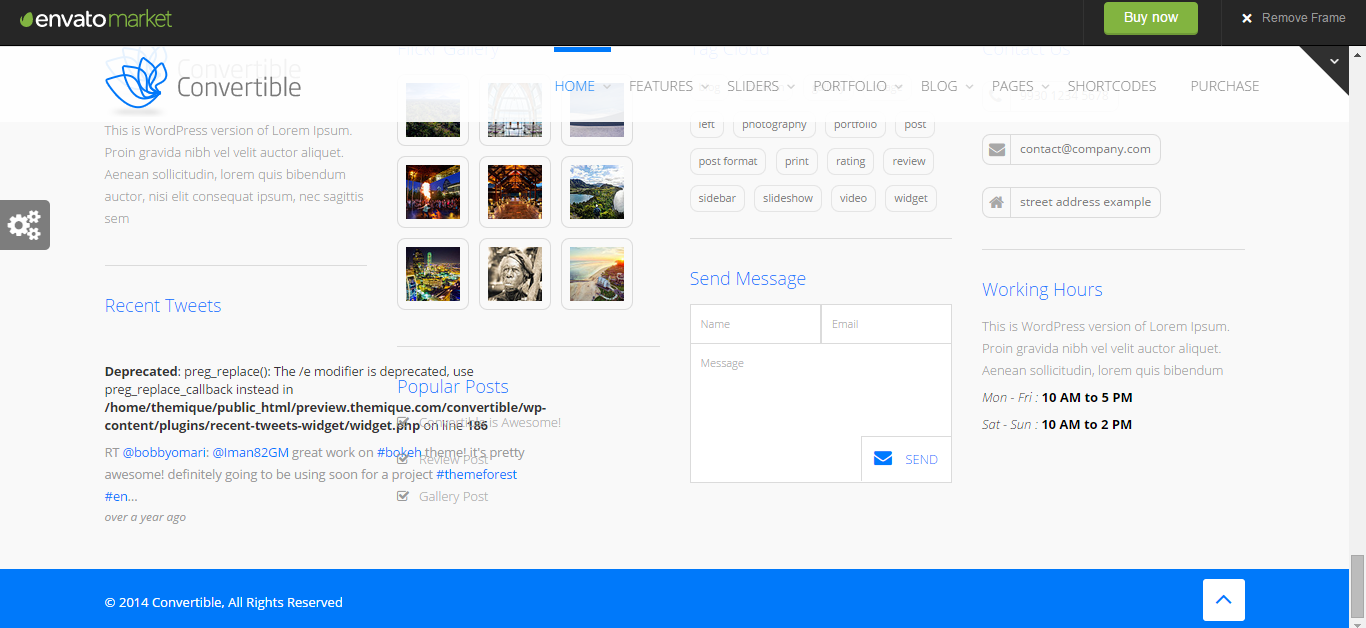Screen dimensions: 1366x628
Task: Click the Send button in message form
Action: 906,459
